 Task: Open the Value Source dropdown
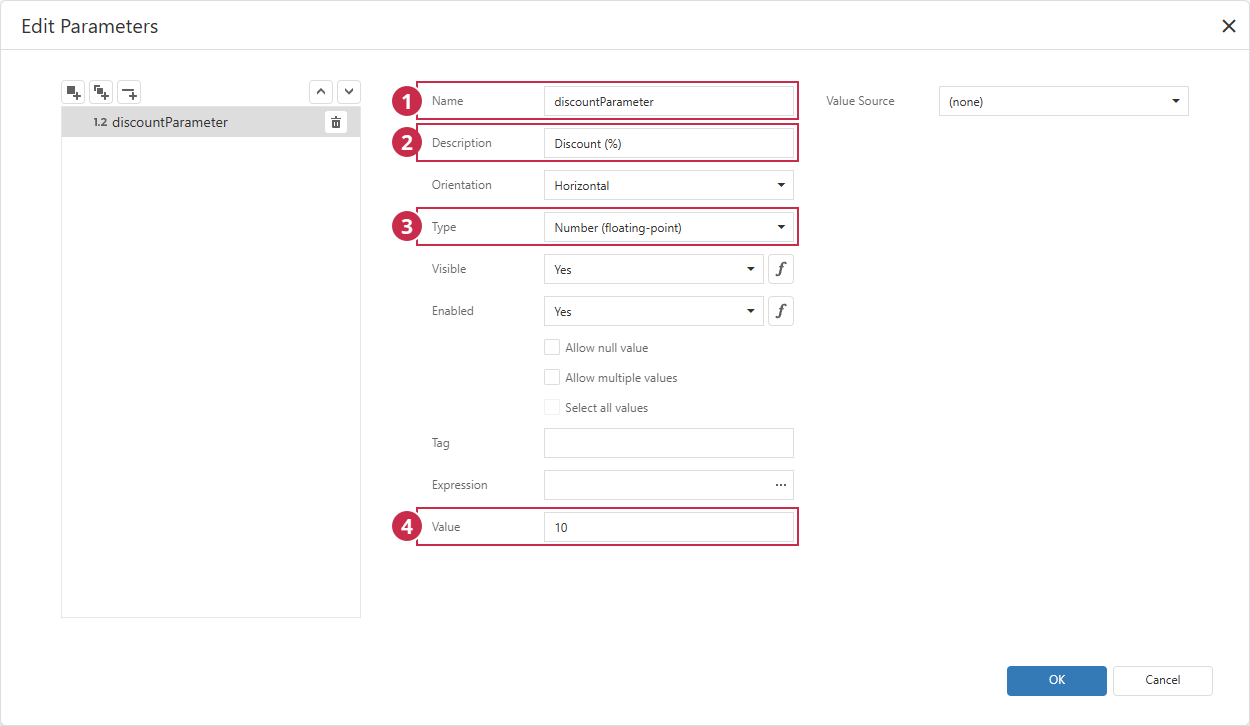pos(1064,101)
